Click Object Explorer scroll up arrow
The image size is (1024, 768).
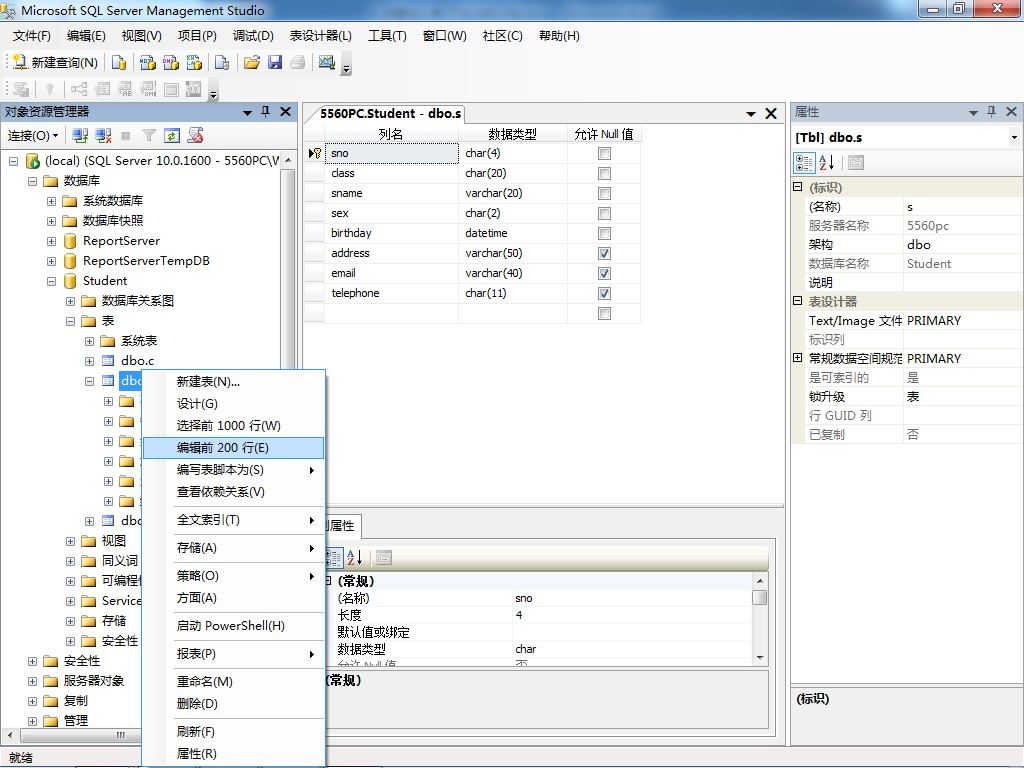288,161
